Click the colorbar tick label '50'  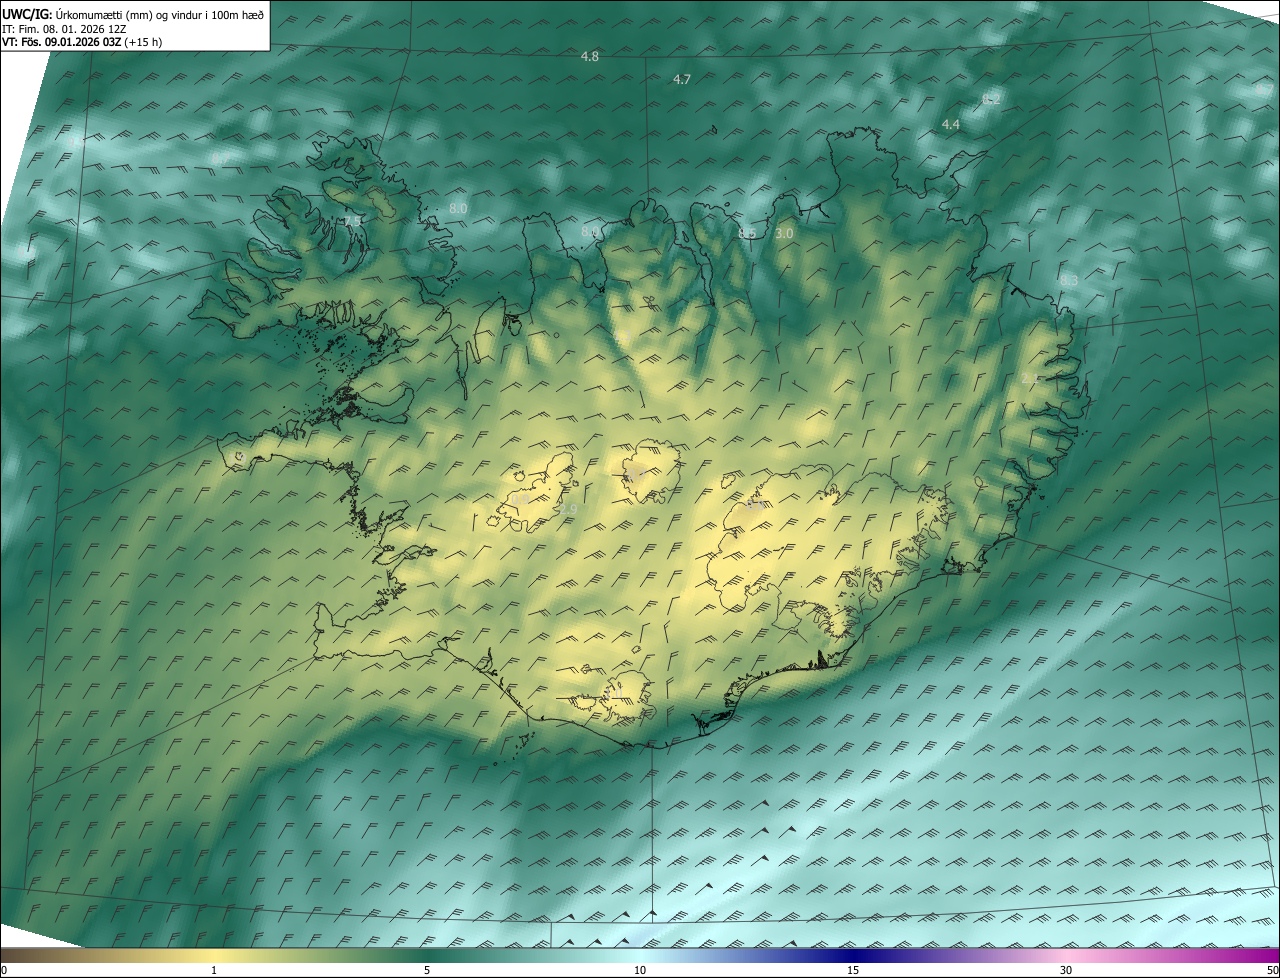point(1272,971)
